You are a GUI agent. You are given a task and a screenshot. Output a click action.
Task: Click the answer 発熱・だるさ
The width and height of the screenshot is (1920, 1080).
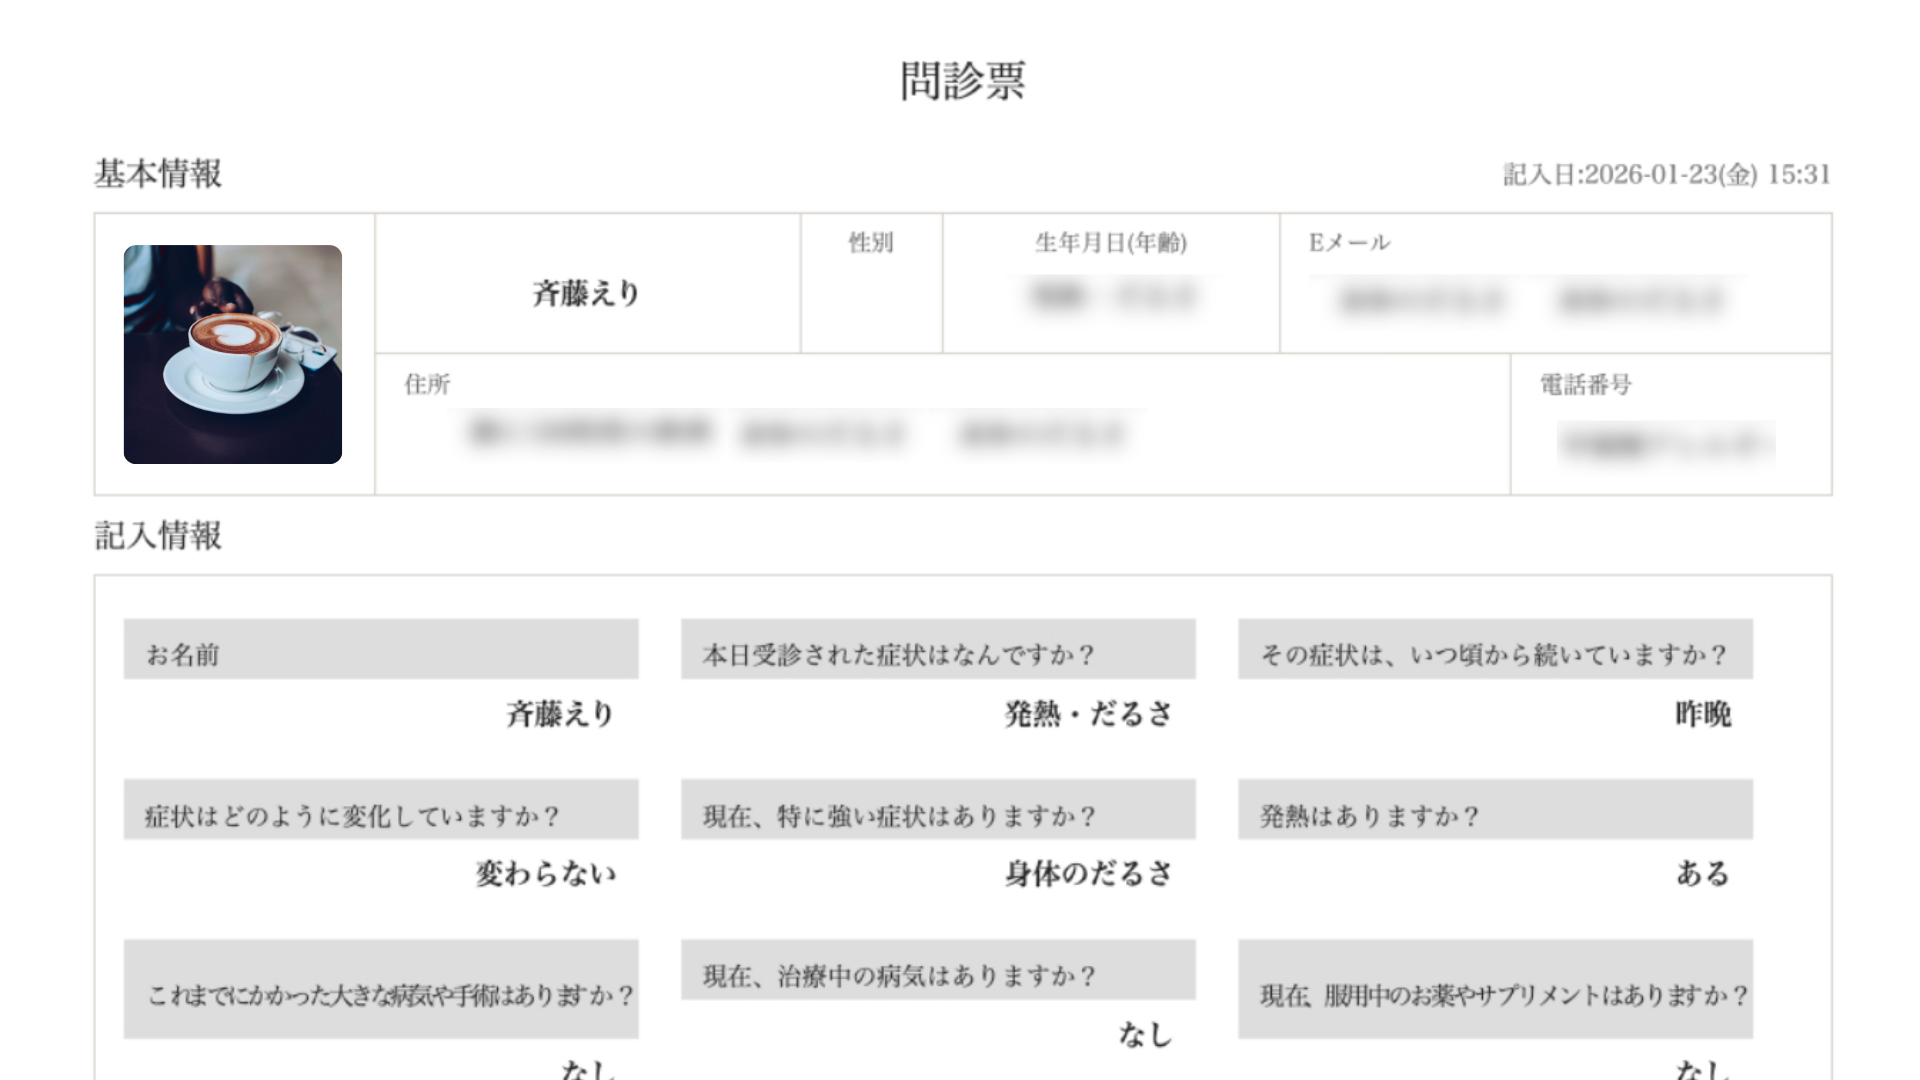1088,714
